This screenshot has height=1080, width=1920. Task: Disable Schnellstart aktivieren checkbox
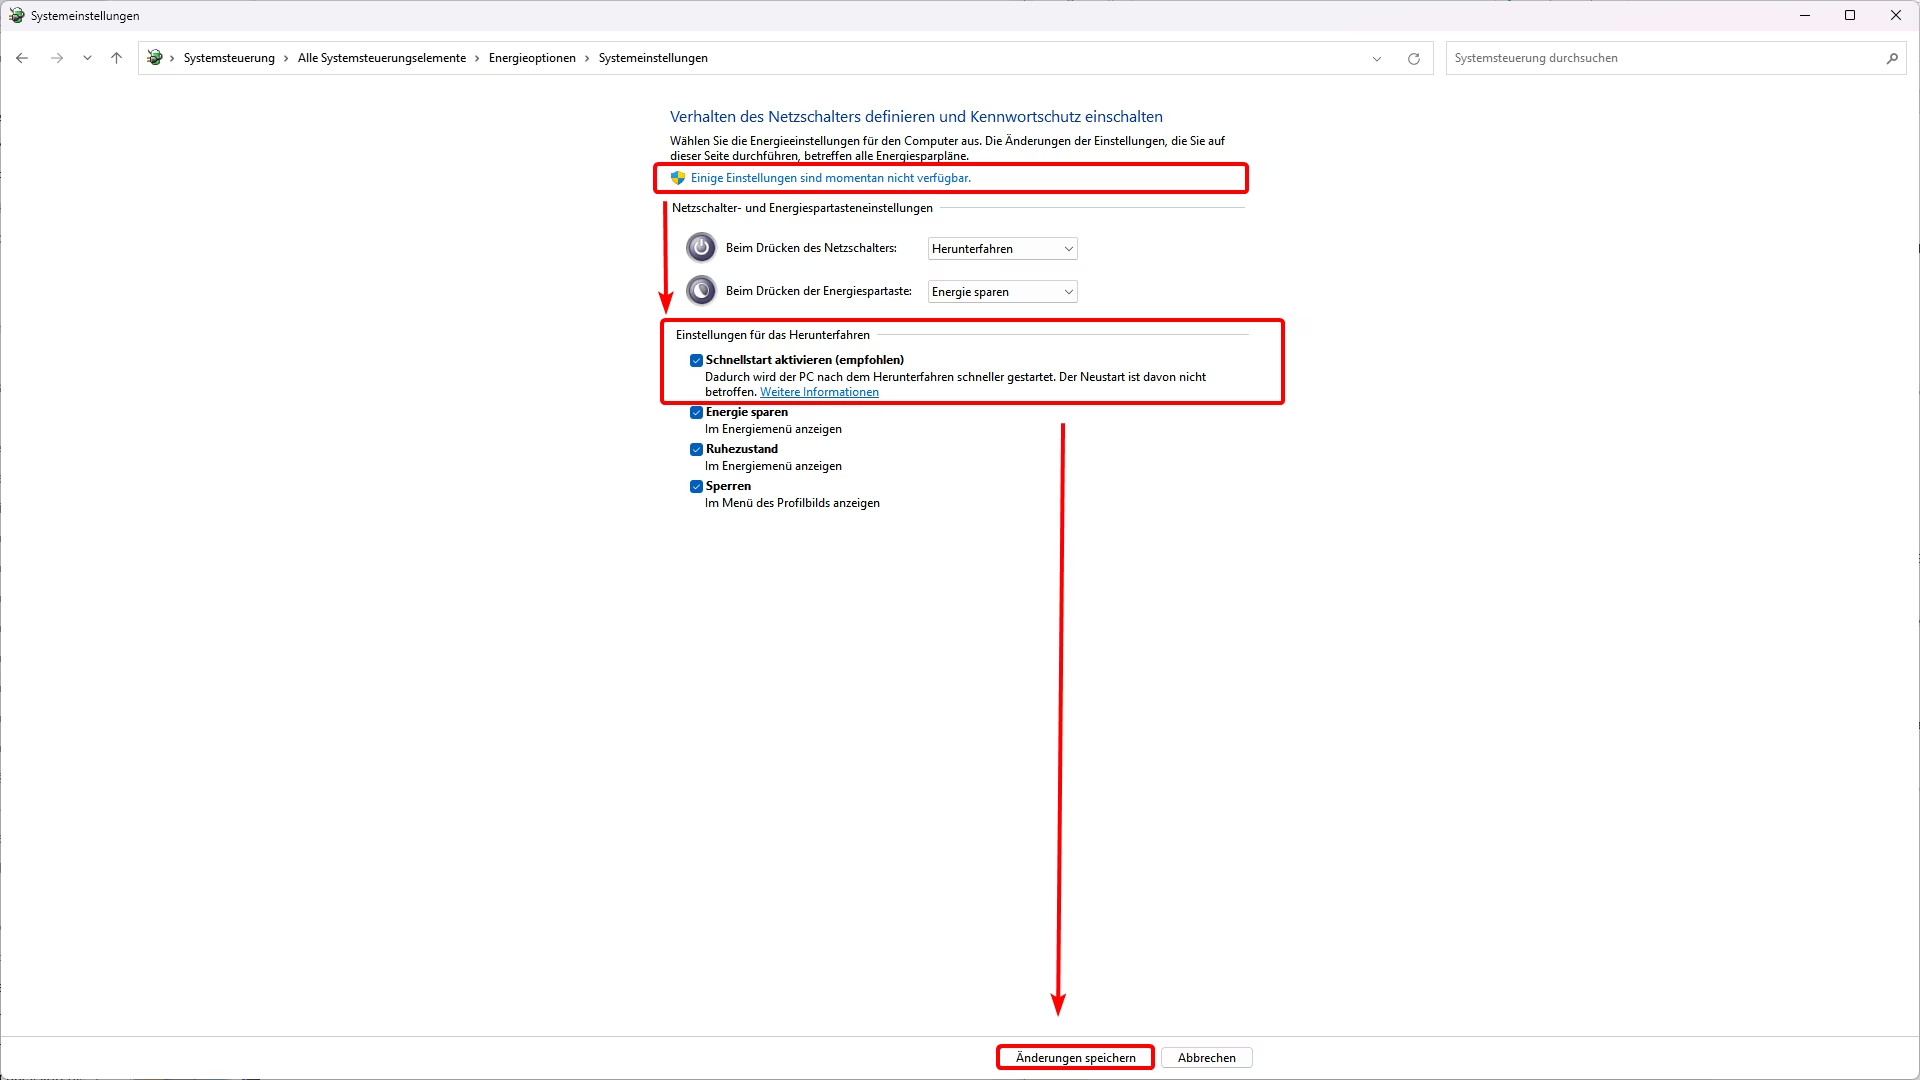point(696,360)
